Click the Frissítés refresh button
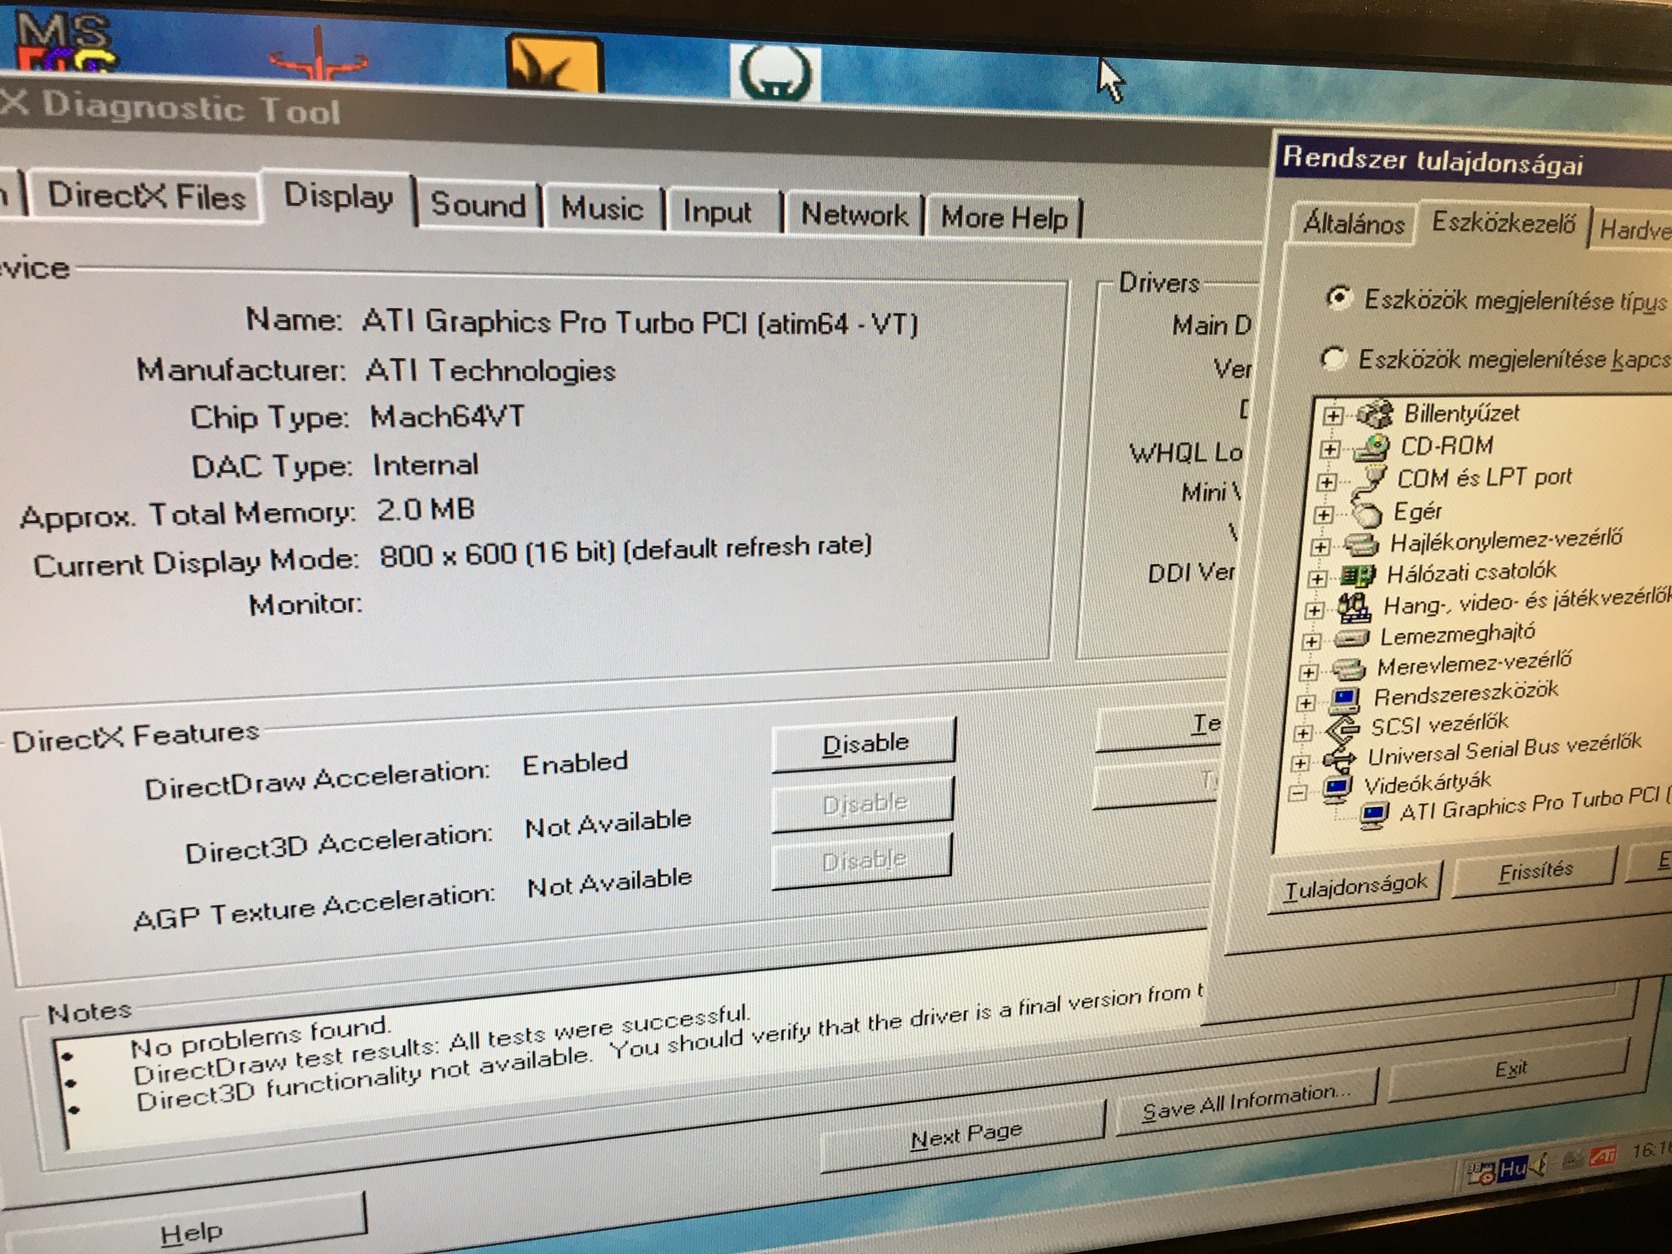 1534,872
